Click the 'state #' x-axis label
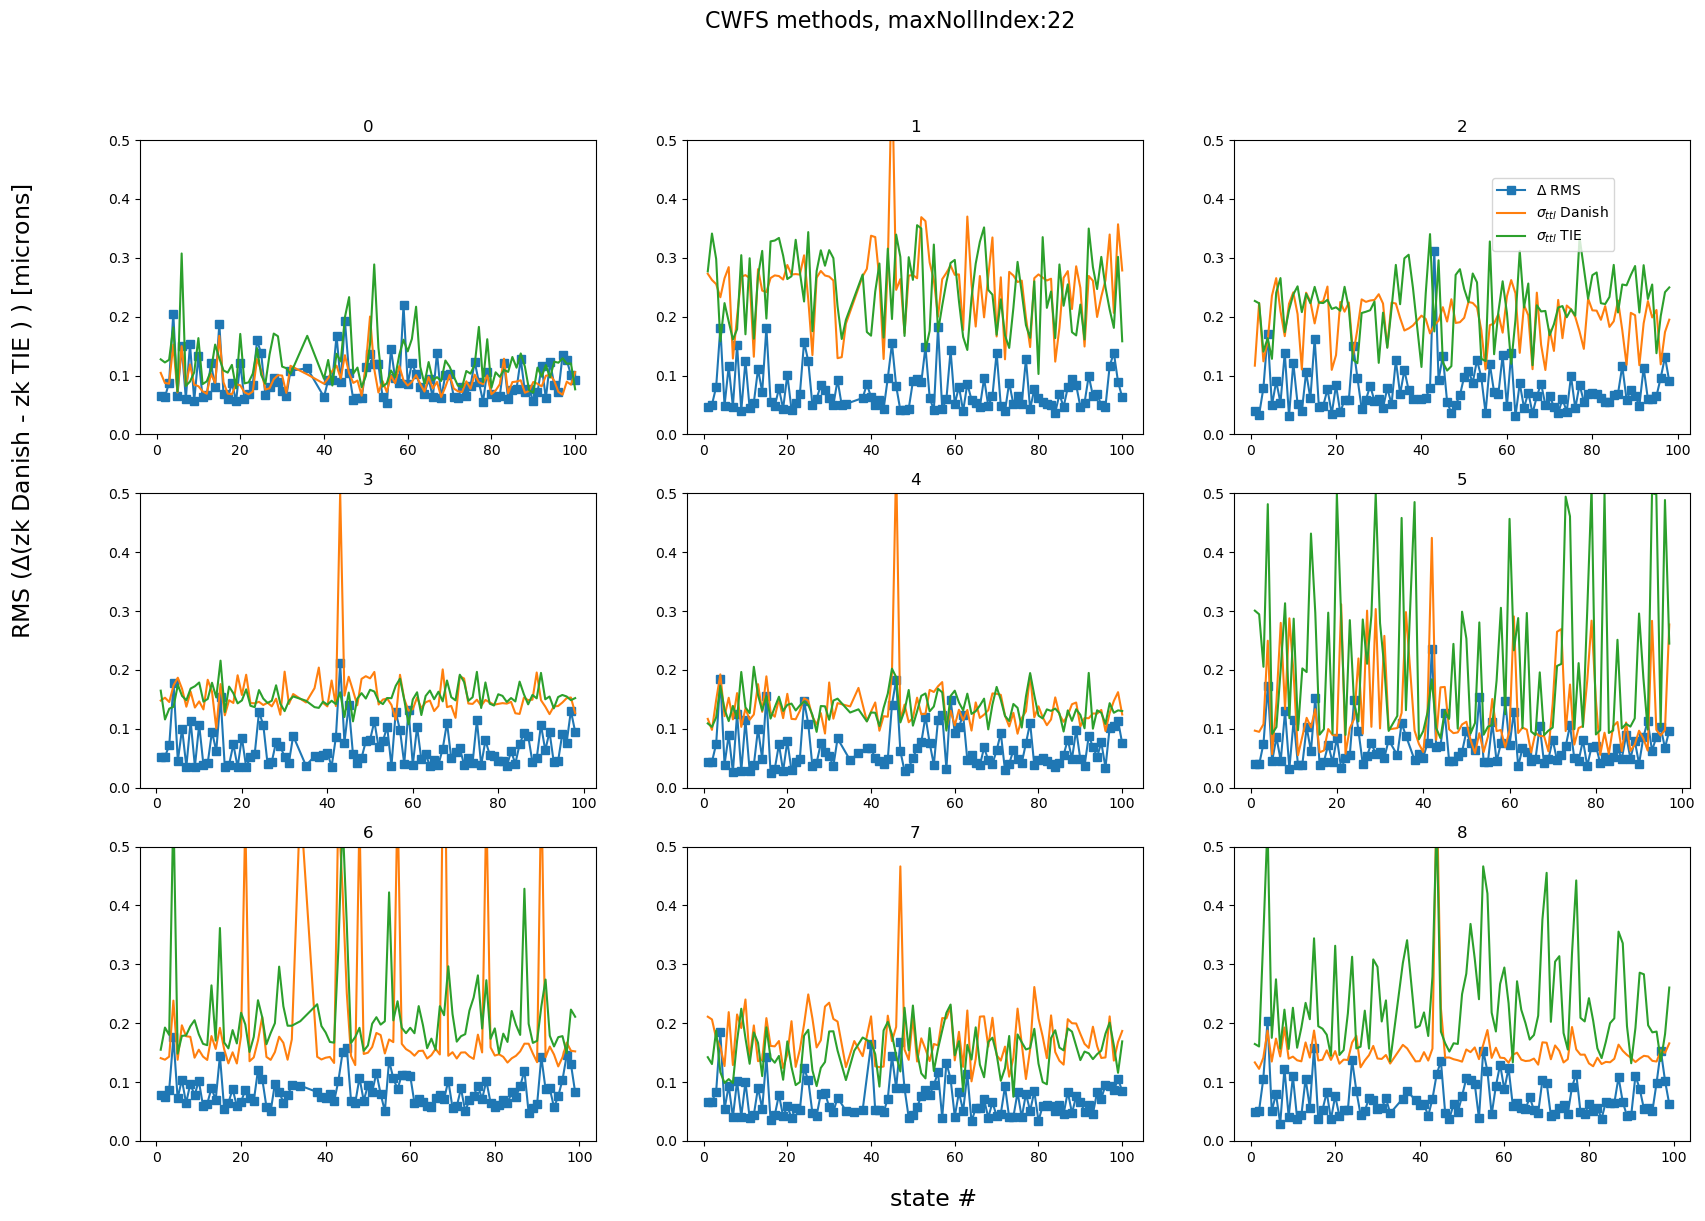 tap(932, 1198)
